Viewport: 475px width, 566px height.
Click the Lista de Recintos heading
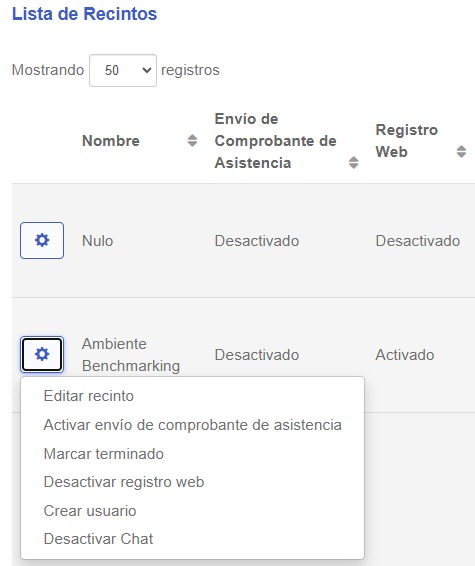(x=84, y=14)
